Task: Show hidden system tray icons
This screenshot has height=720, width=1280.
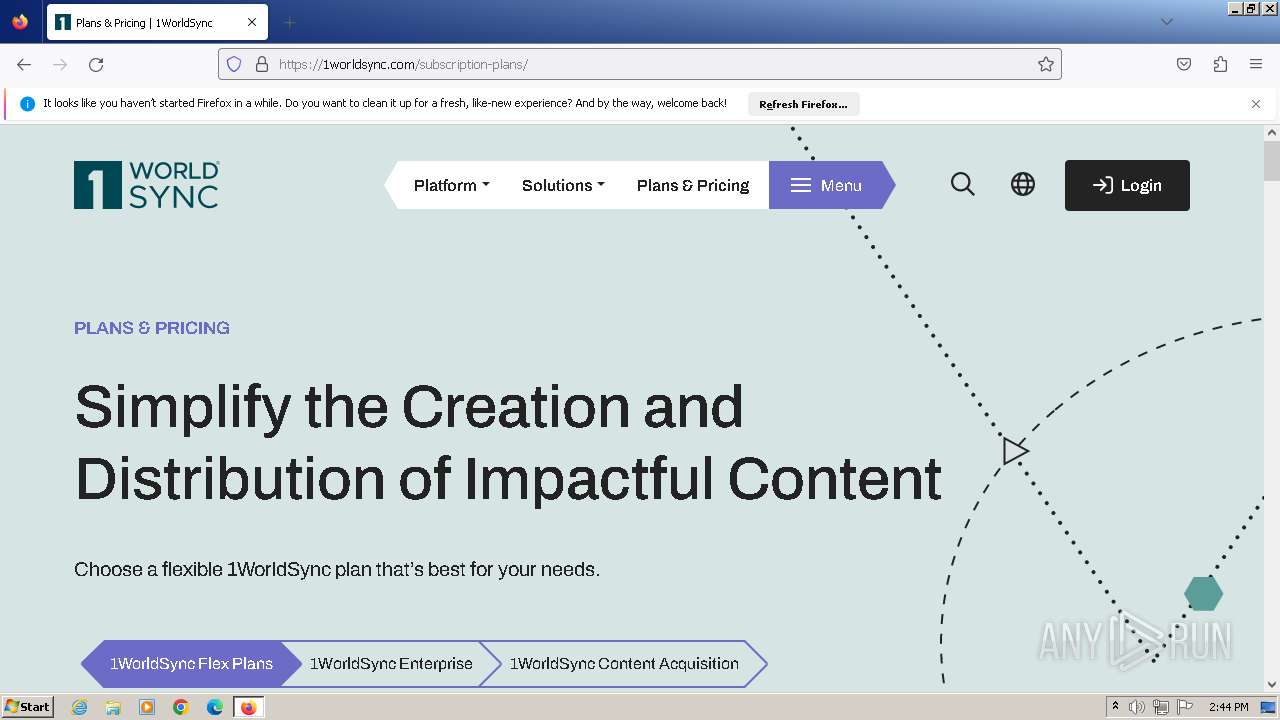Action: pyautogui.click(x=1116, y=707)
